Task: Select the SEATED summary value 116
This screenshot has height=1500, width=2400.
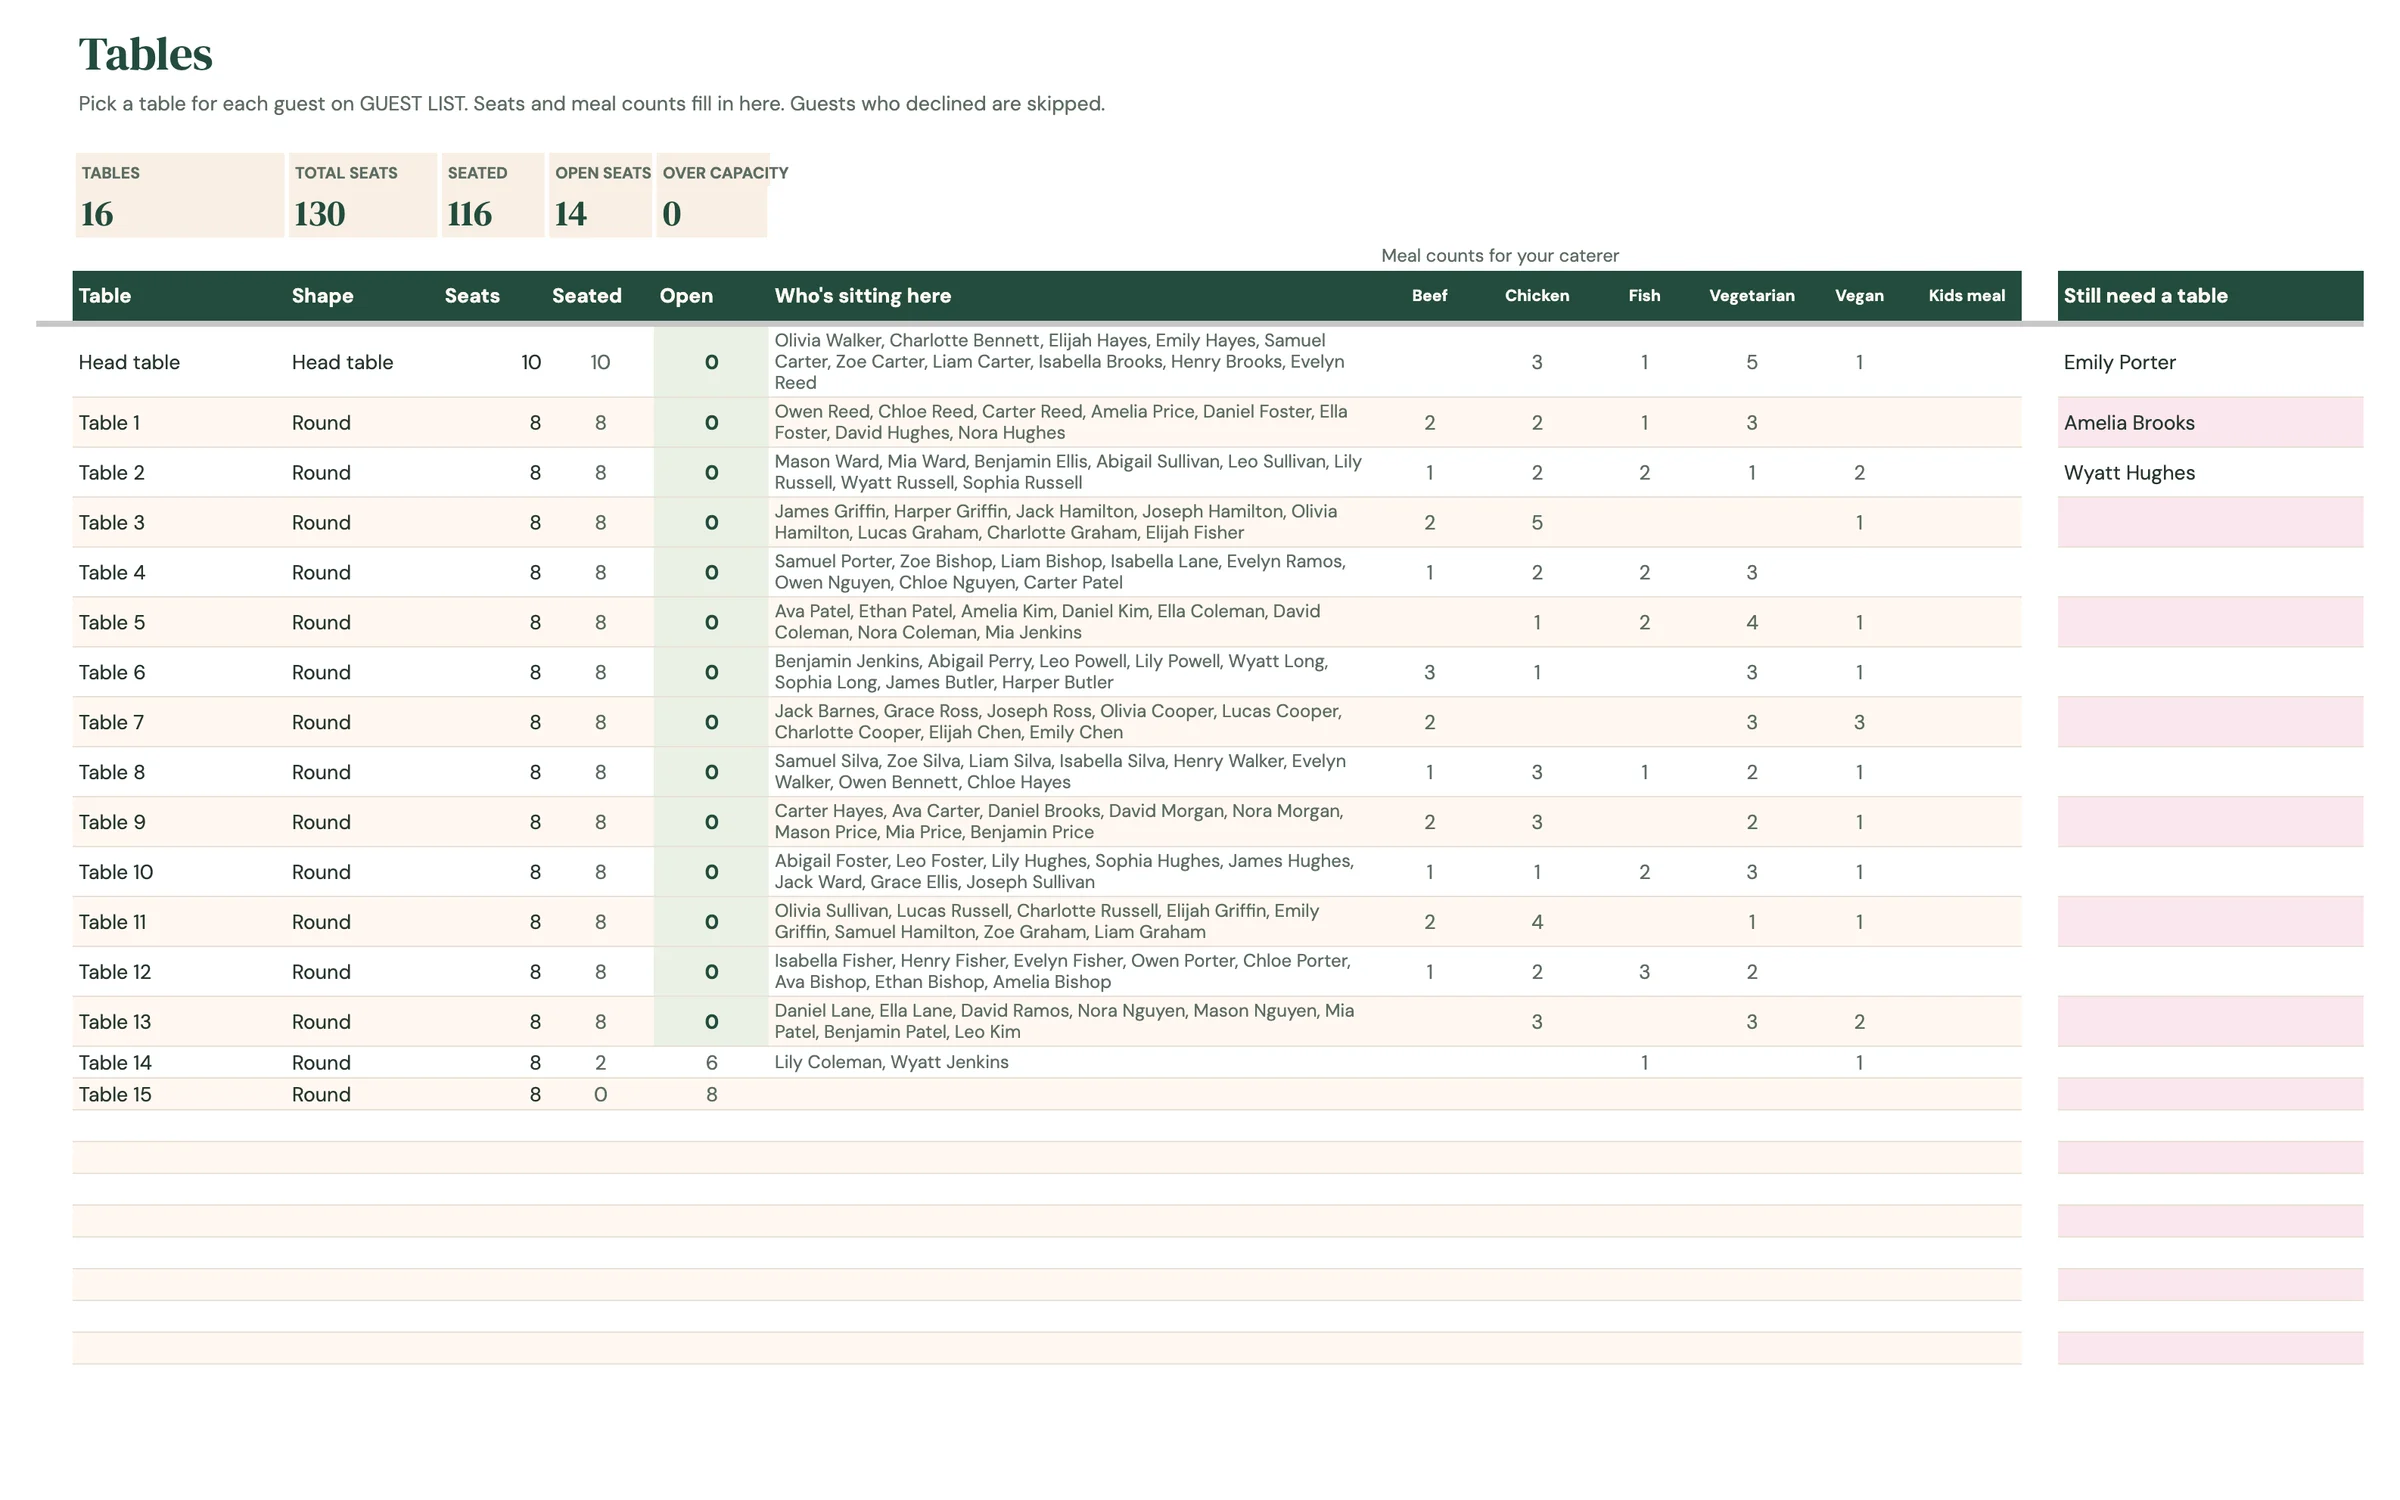Action: click(469, 213)
